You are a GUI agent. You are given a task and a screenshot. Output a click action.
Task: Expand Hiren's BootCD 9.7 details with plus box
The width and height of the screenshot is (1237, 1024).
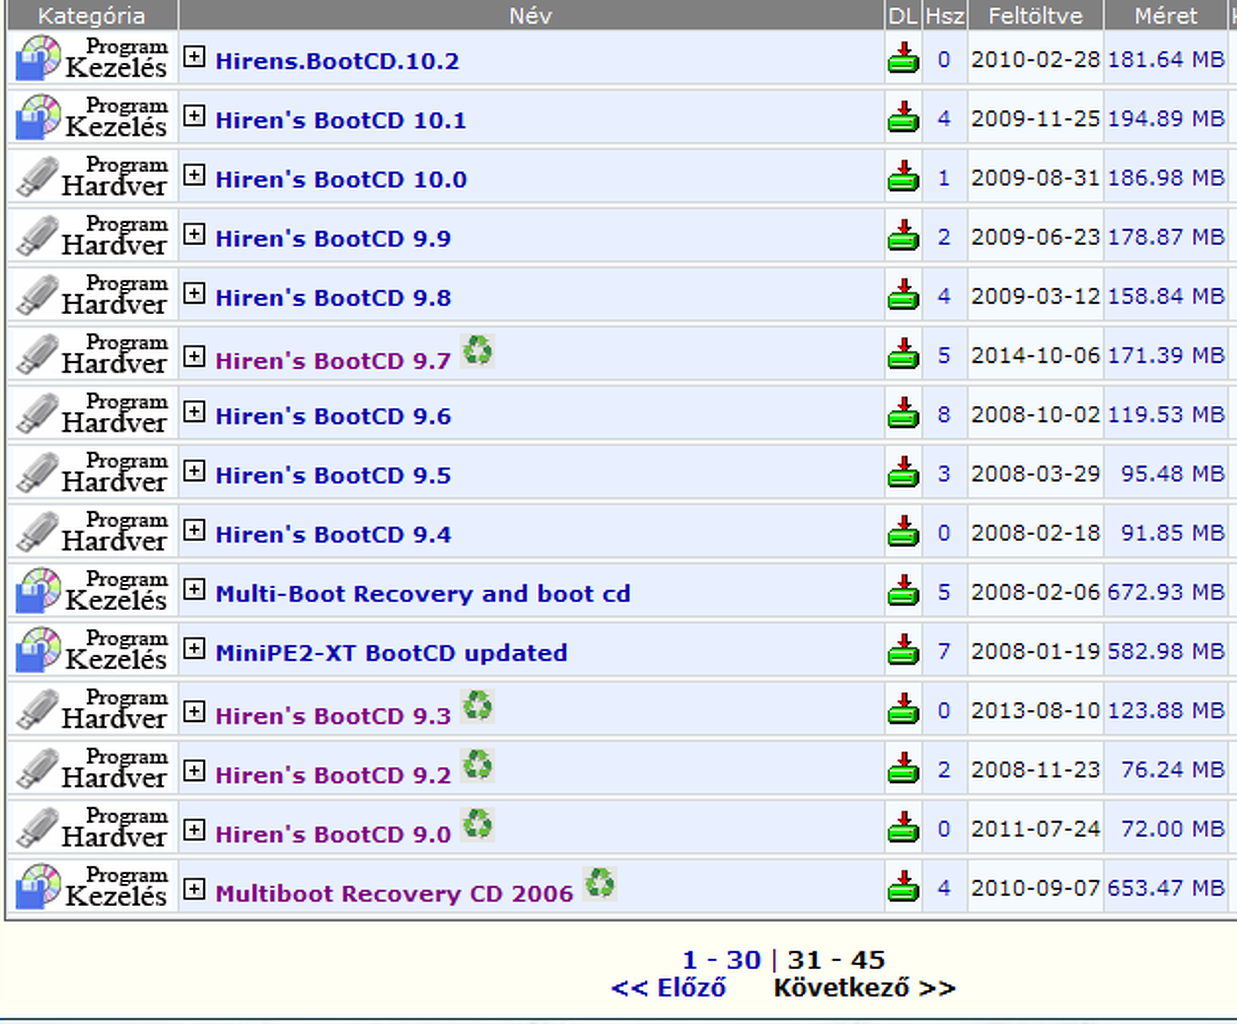click(194, 356)
